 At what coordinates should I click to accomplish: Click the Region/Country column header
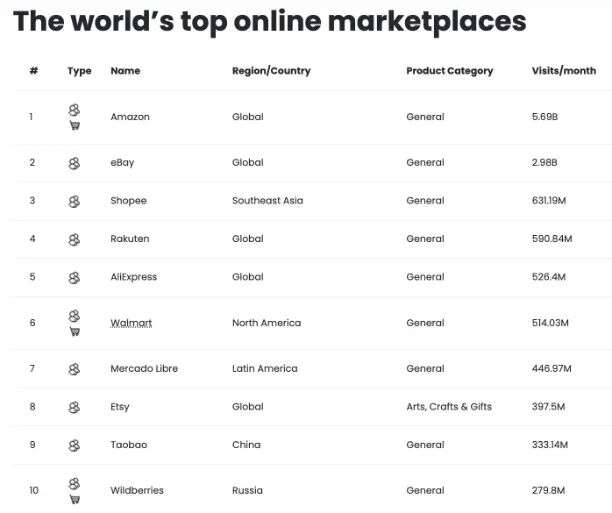[271, 71]
